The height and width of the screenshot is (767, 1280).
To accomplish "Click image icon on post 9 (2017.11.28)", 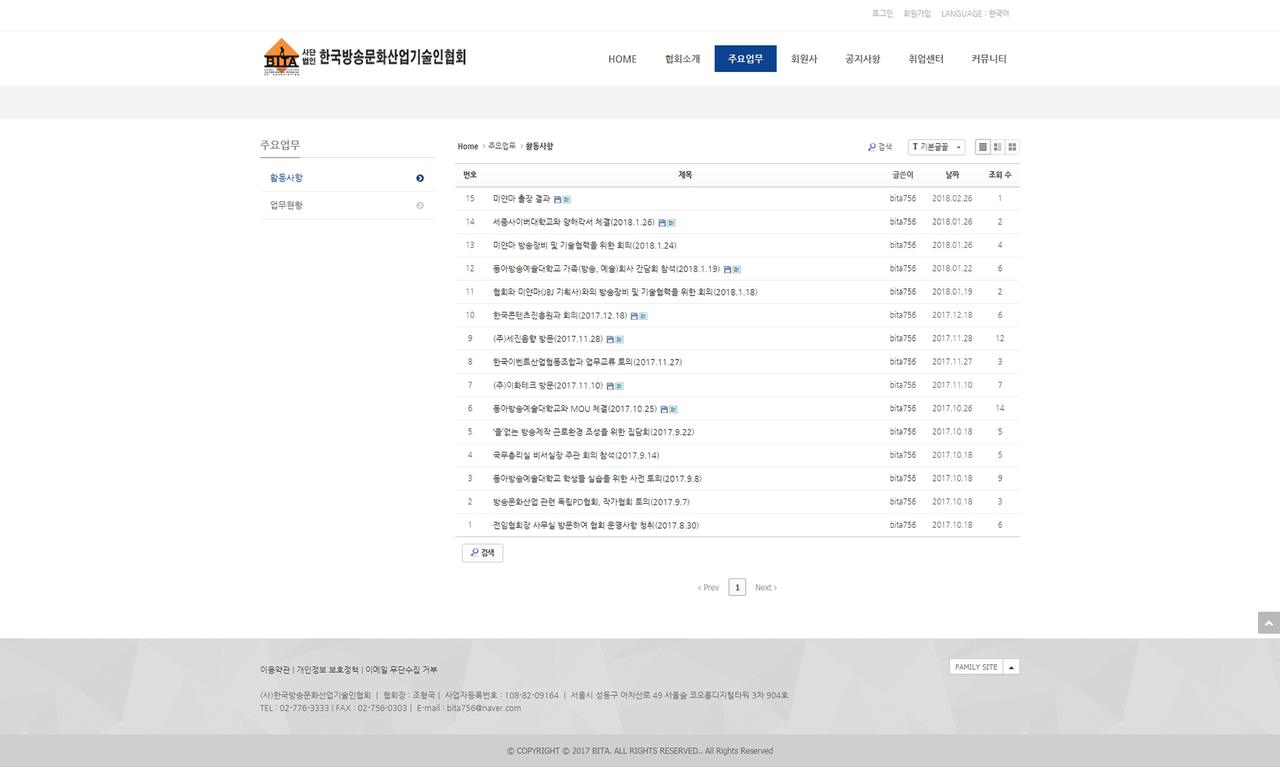I will pyautogui.click(x=619, y=339).
